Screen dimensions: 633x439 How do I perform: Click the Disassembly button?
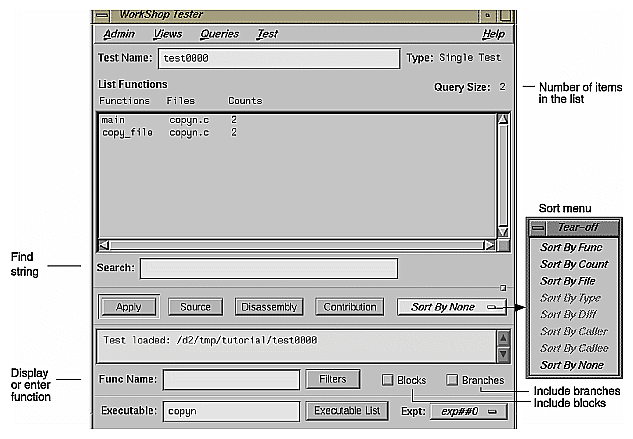click(269, 307)
